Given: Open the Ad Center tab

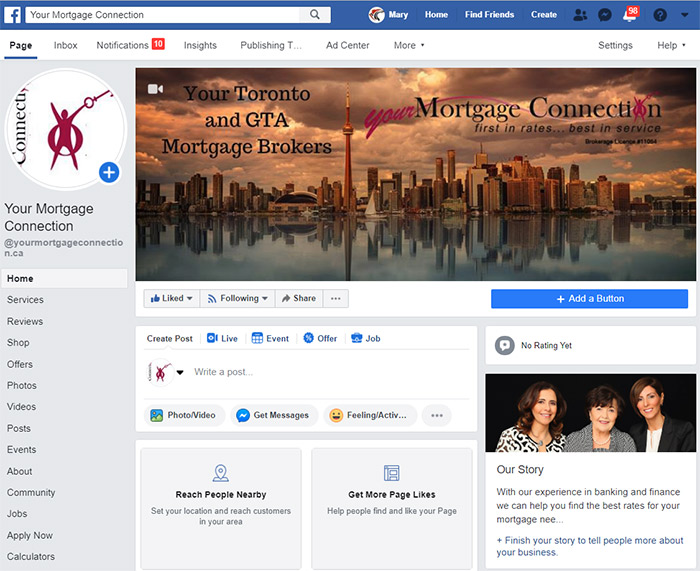Looking at the screenshot, I should [x=348, y=45].
